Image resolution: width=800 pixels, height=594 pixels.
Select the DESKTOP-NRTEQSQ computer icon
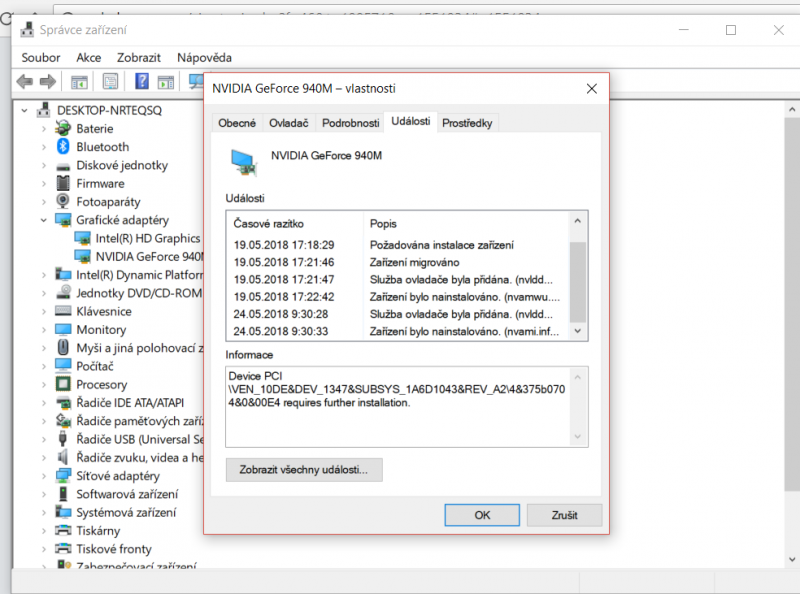click(44, 110)
